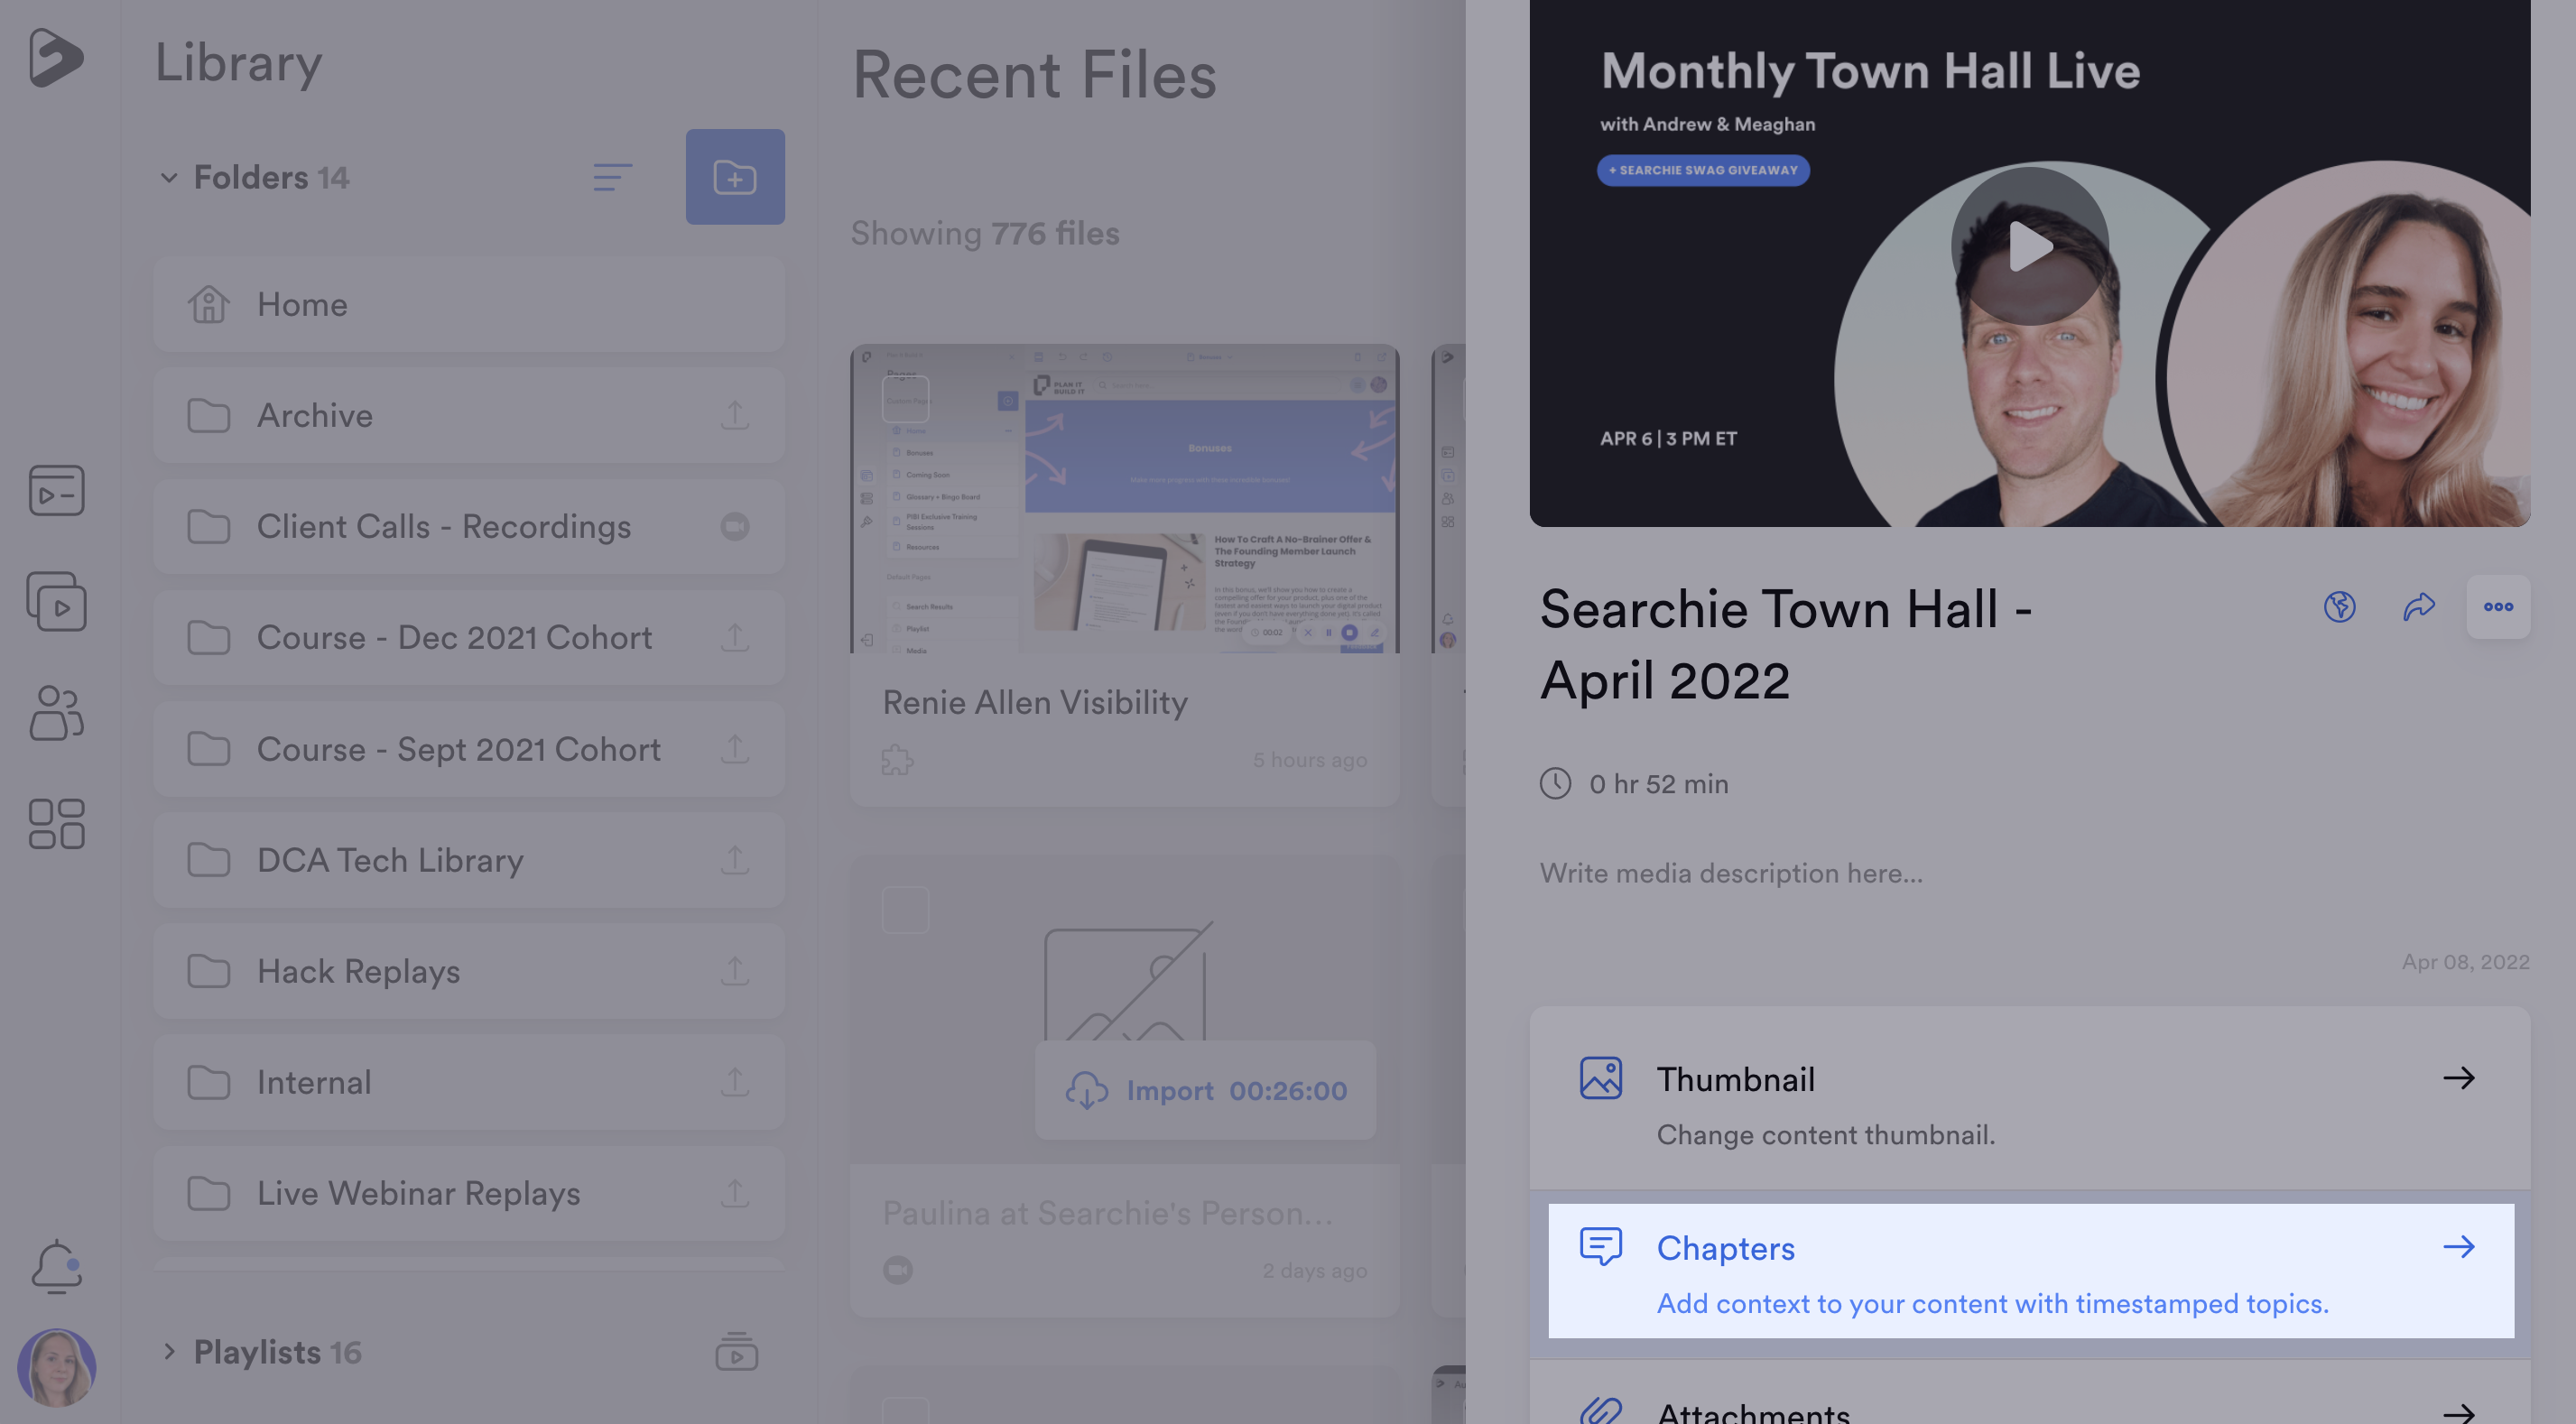This screenshot has width=2576, height=1424.
Task: Open the audience people sidebar icon
Action: [x=56, y=712]
